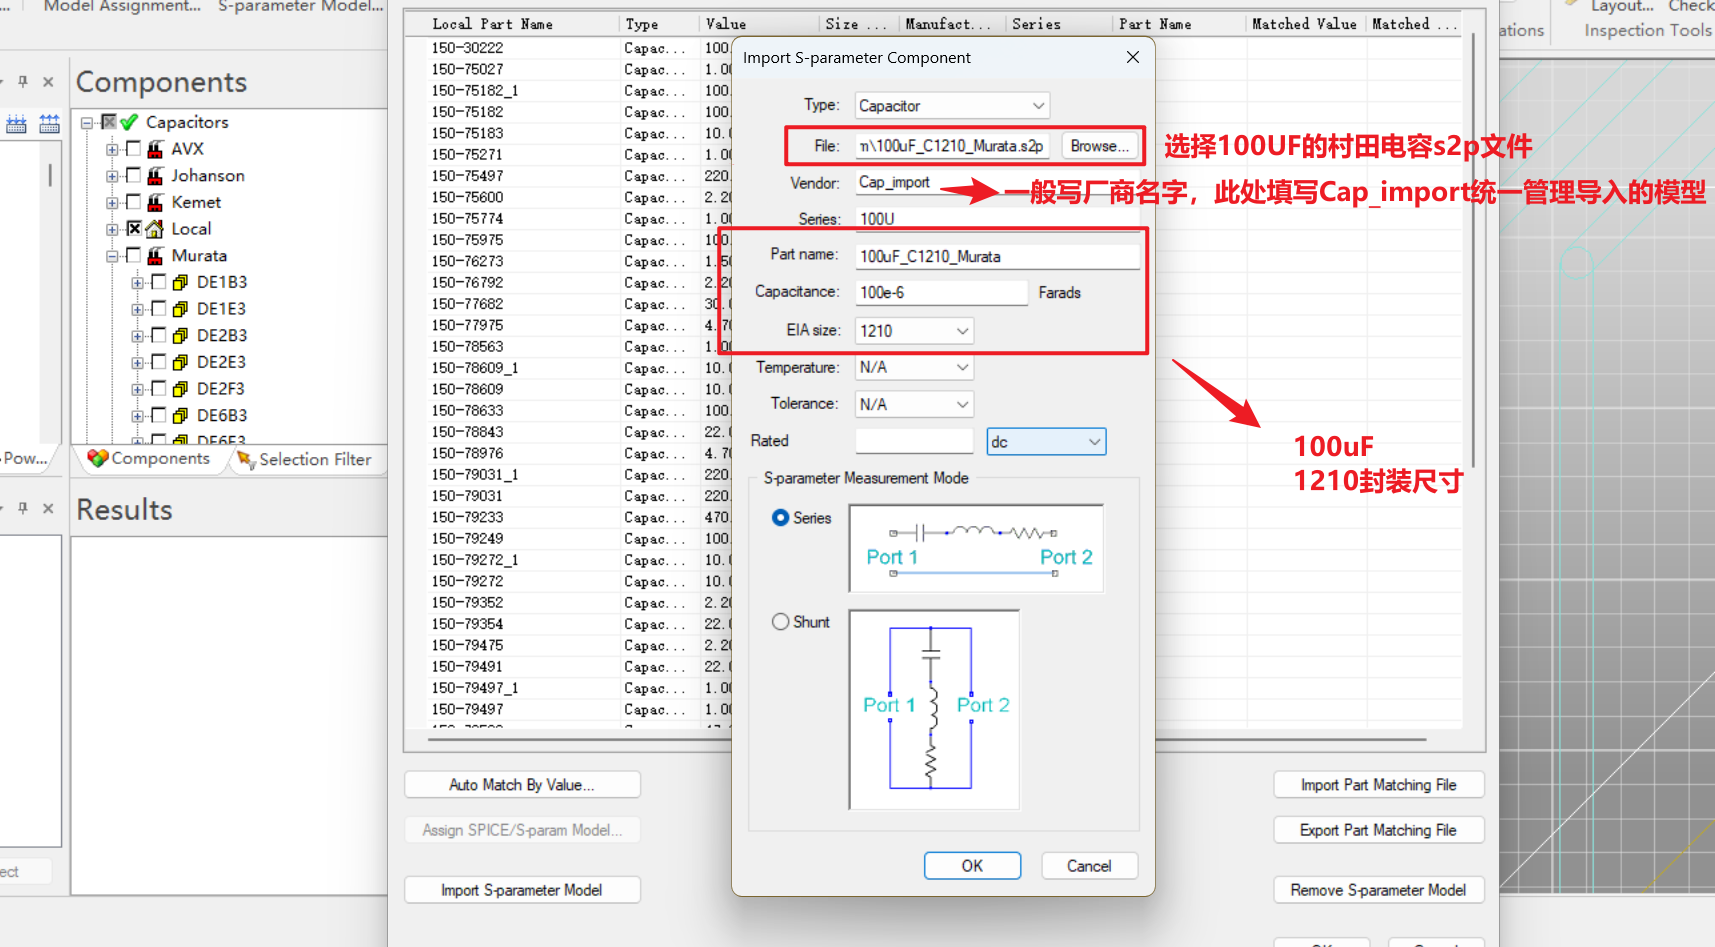Close the Import S-parameter Component dialog
The image size is (1715, 947).
coord(1132,57)
